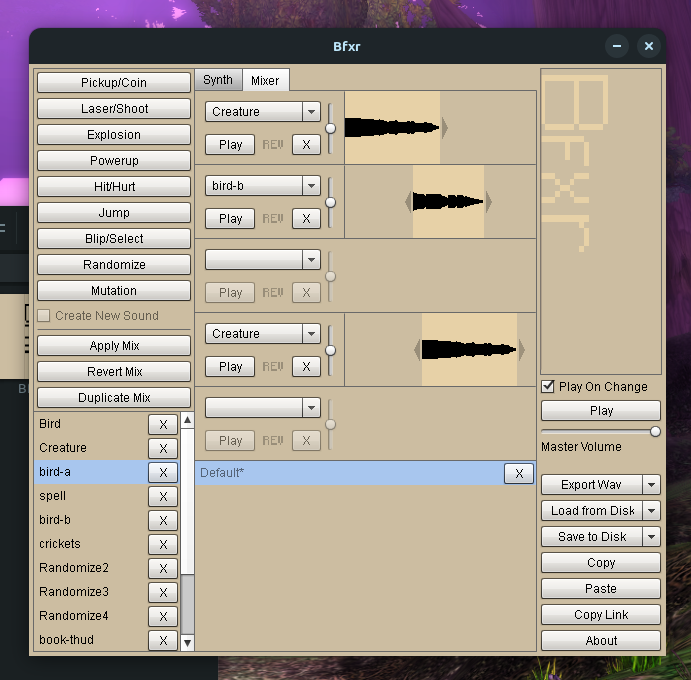The height and width of the screenshot is (680, 691).
Task: Delete the spell sound entry
Action: tap(163, 496)
